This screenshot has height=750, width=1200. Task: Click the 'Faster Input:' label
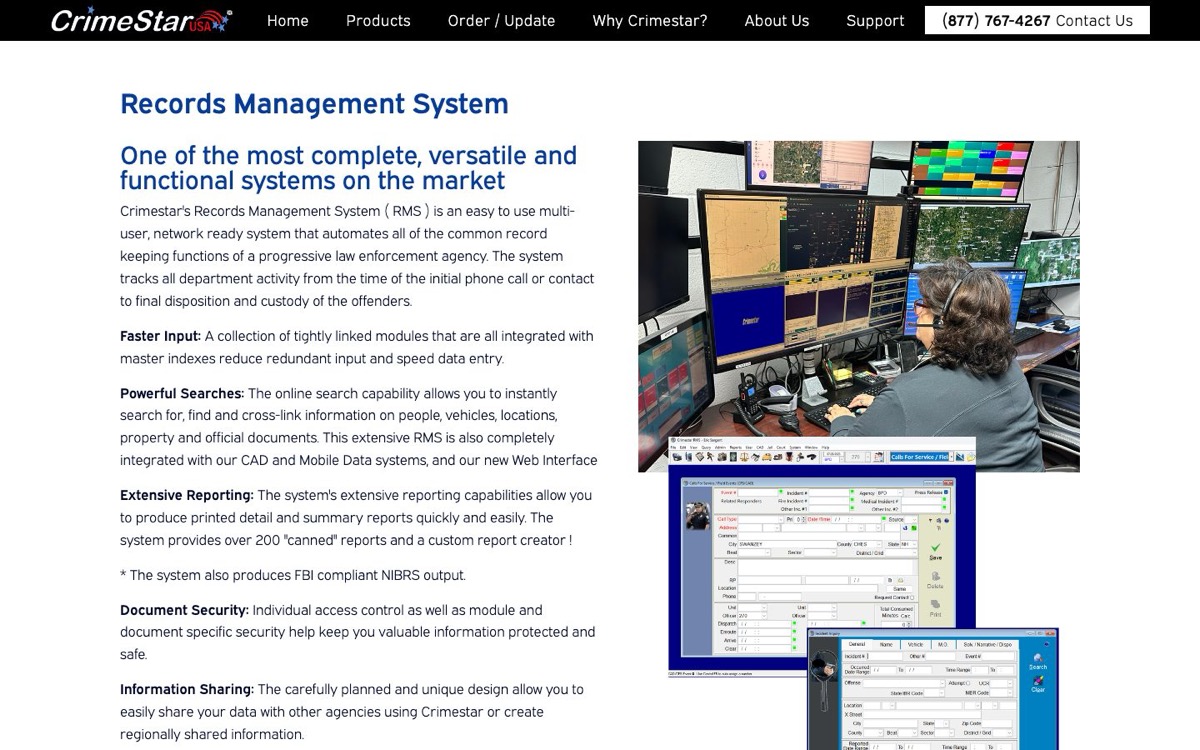(160, 336)
